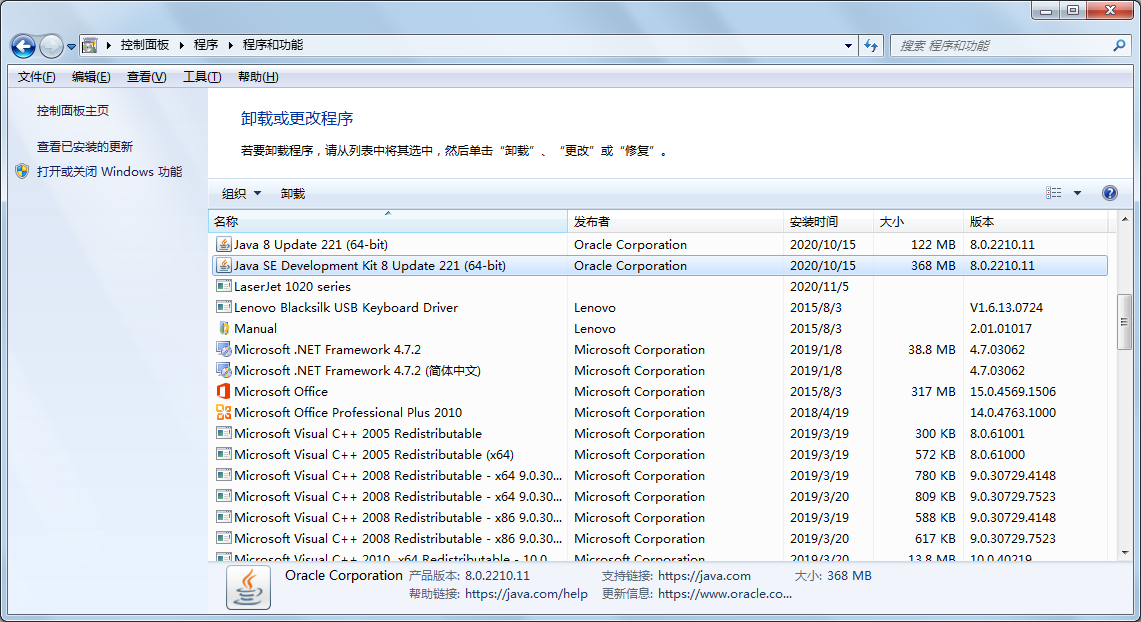Click version 15.0.4569.1506 cell
The width and height of the screenshot is (1141, 622).
point(1013,391)
